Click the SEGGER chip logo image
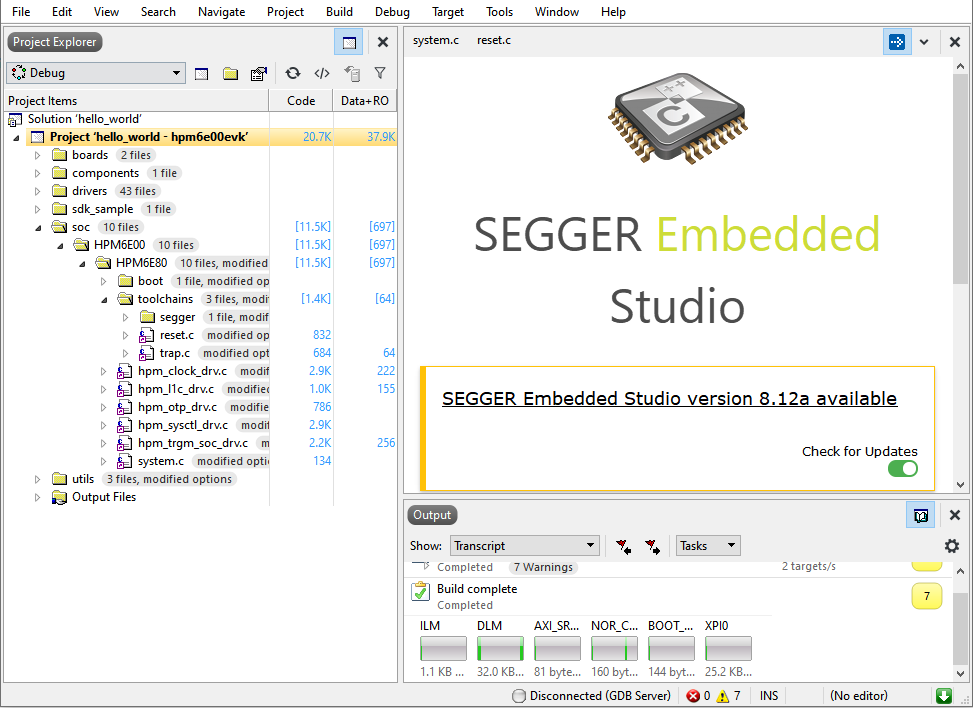The height and width of the screenshot is (708, 973). point(678,119)
